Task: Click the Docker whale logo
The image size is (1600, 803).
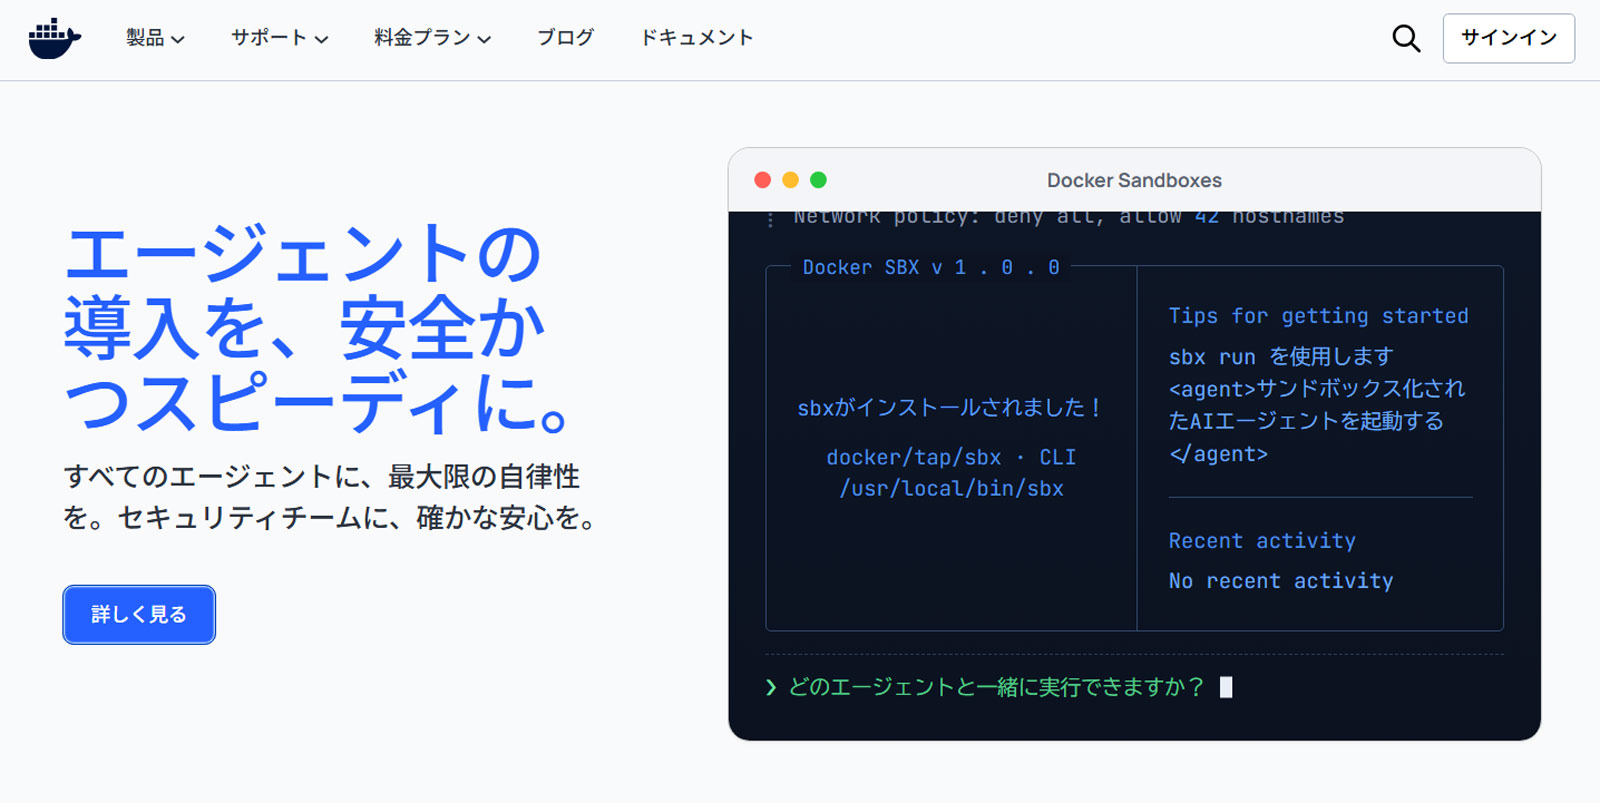Action: [55, 38]
